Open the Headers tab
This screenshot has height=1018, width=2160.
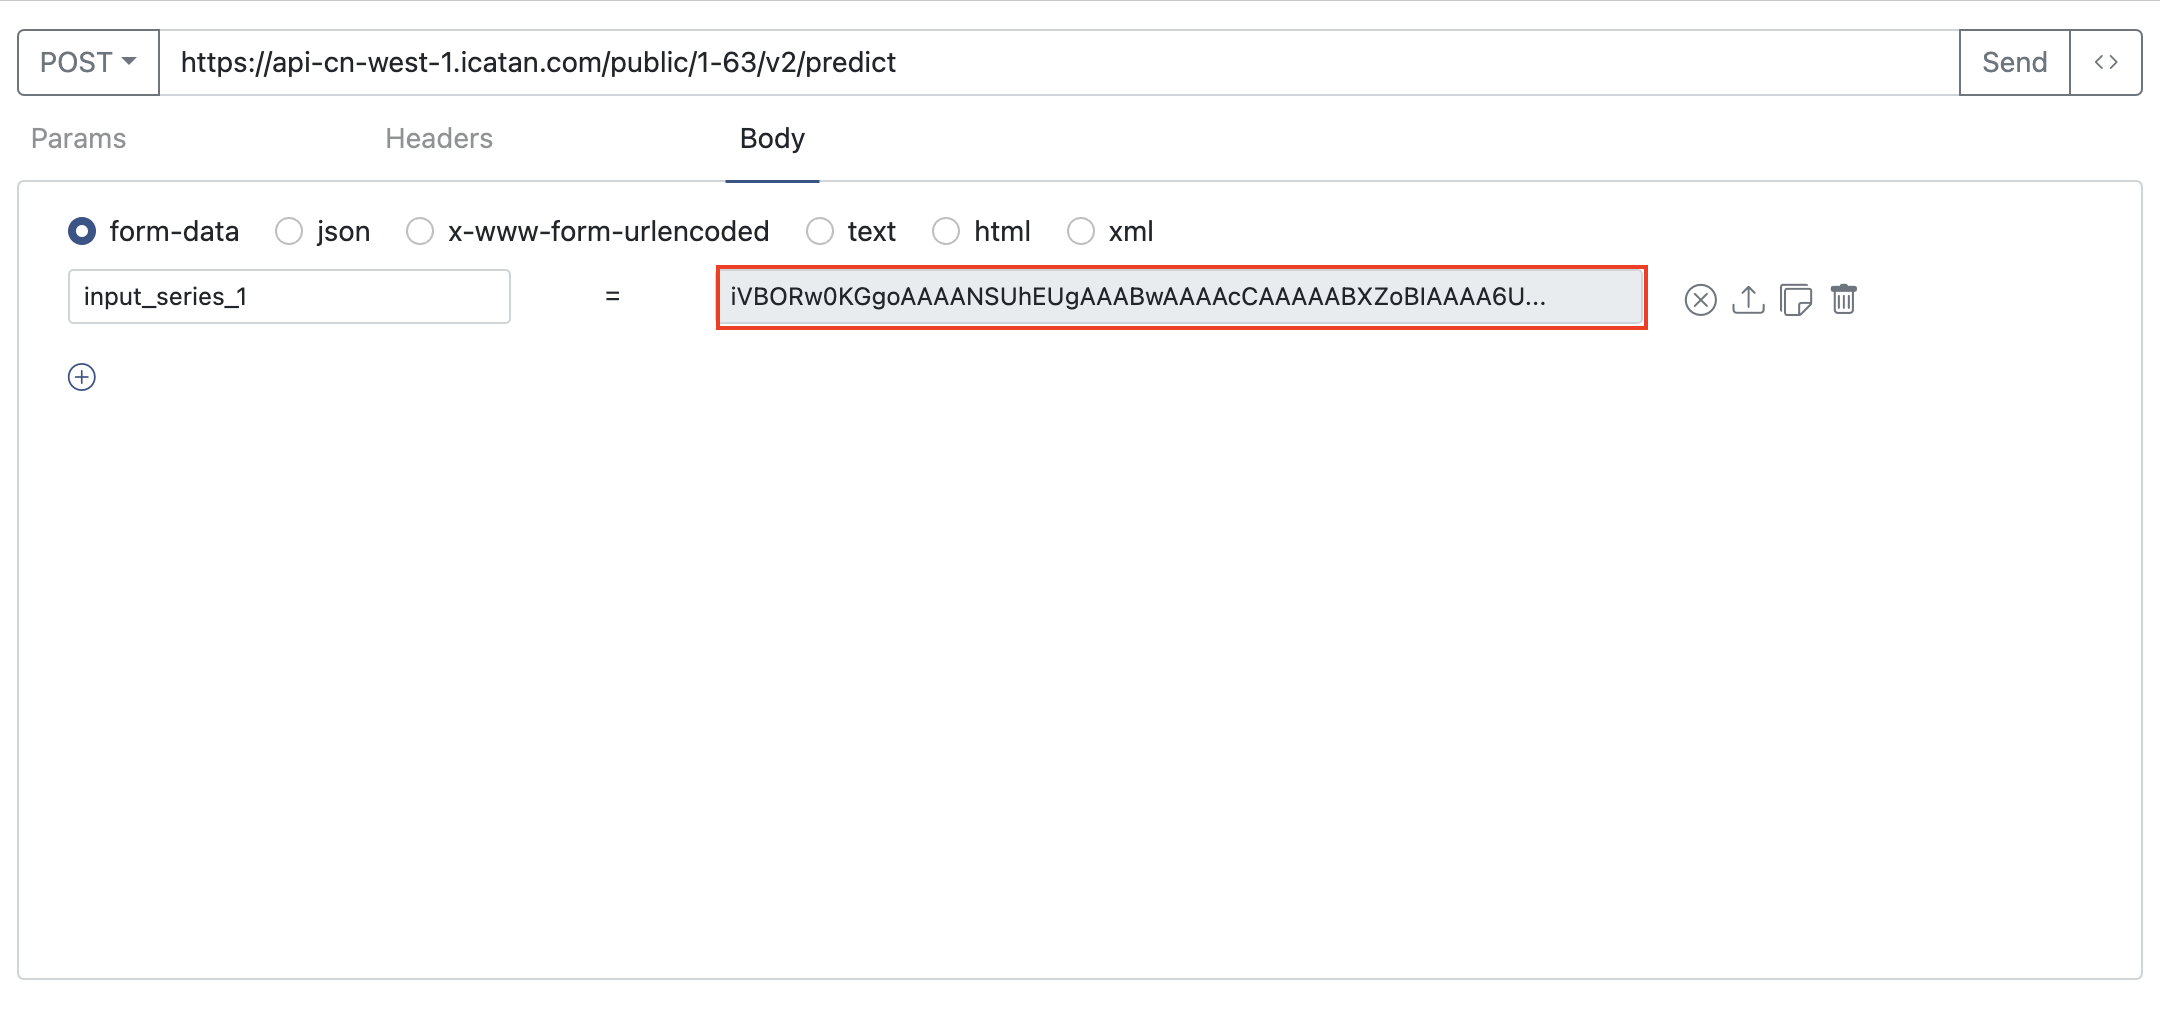pyautogui.click(x=439, y=138)
